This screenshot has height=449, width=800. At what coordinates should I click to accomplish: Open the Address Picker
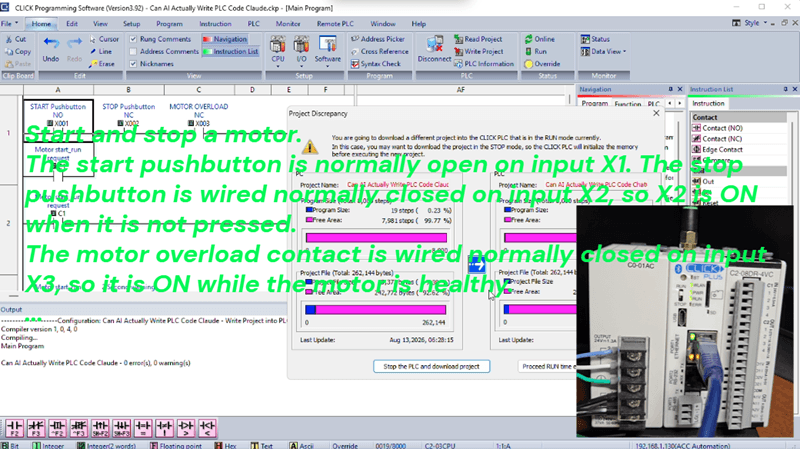click(378, 39)
